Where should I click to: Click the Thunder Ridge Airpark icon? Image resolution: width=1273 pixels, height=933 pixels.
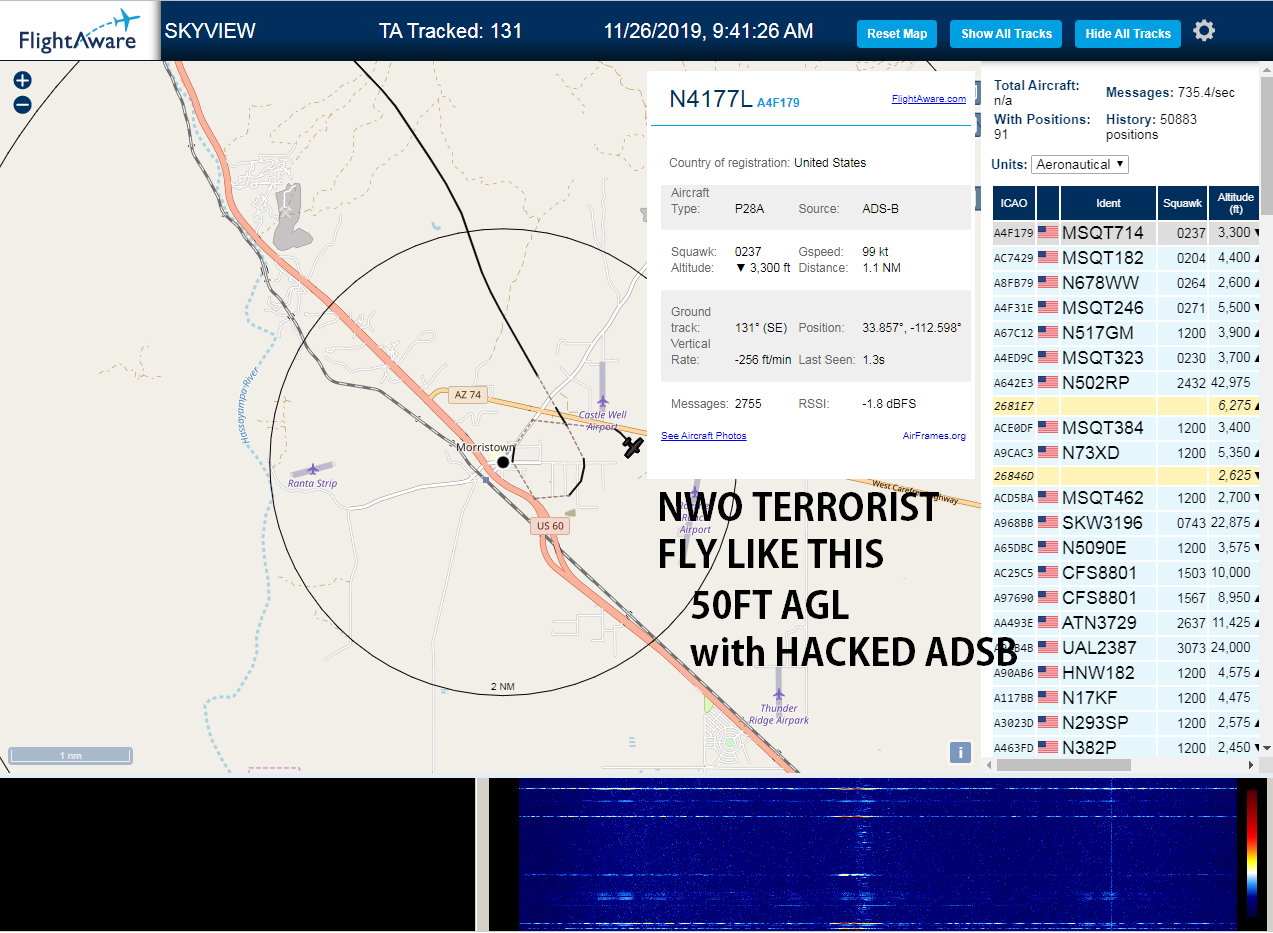(x=778, y=693)
